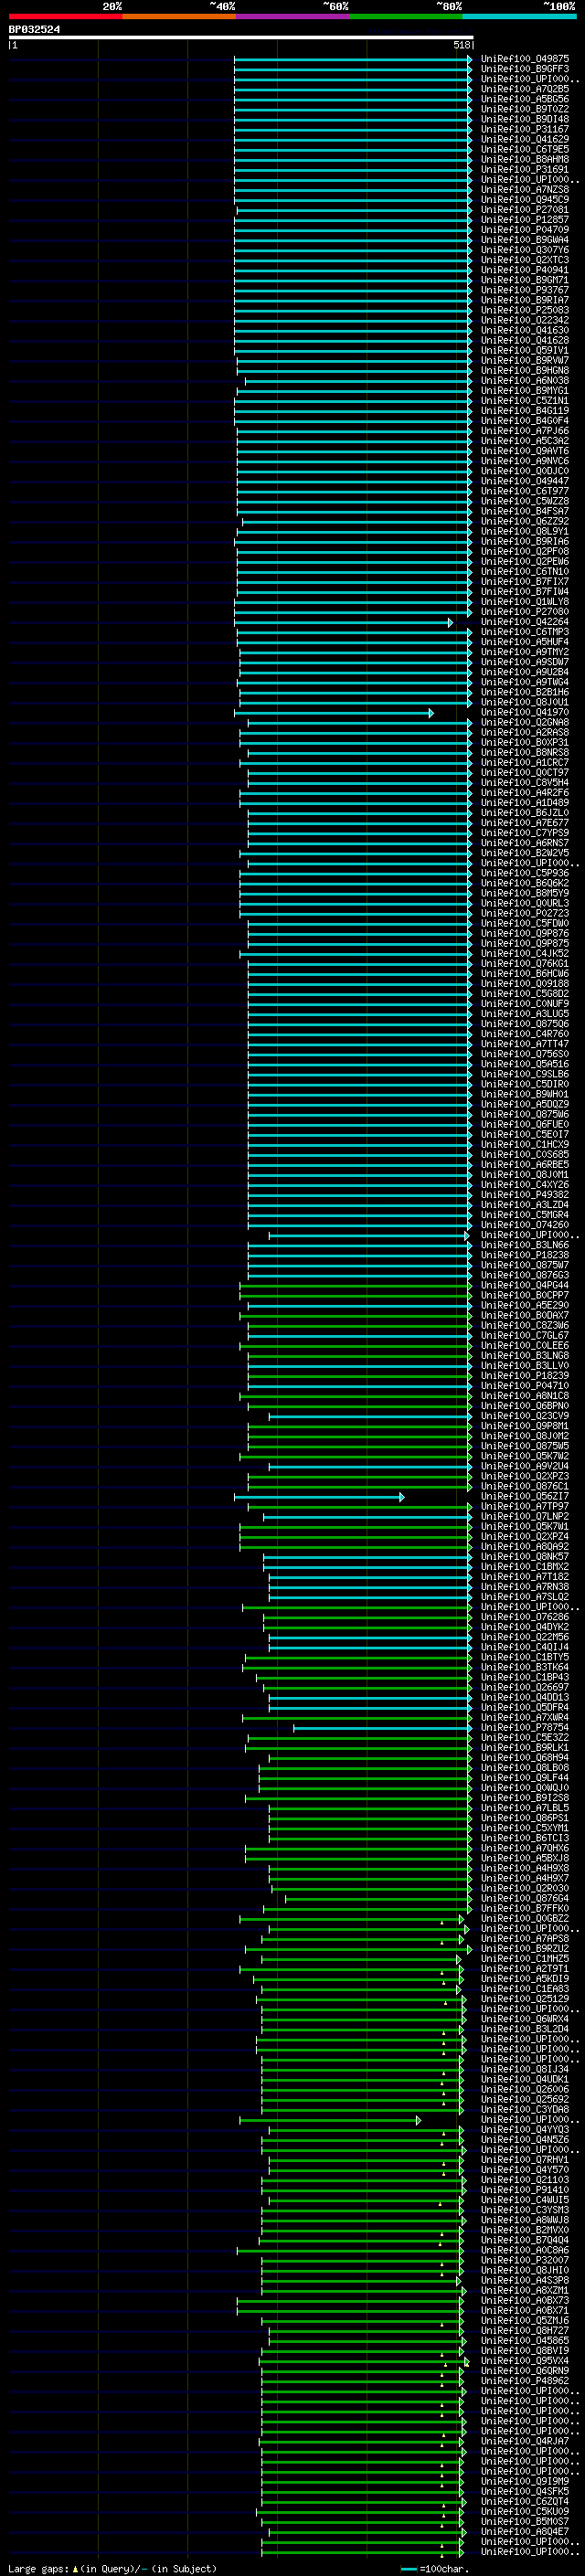This screenshot has height=2576, width=585.
Task: Click the white BP032524 query bar
Action: click(241, 38)
